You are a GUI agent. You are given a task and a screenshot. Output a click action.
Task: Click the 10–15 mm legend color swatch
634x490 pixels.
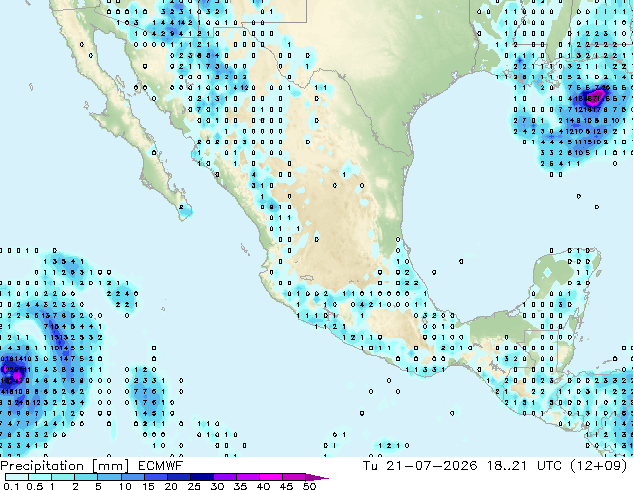pyautogui.click(x=132, y=477)
